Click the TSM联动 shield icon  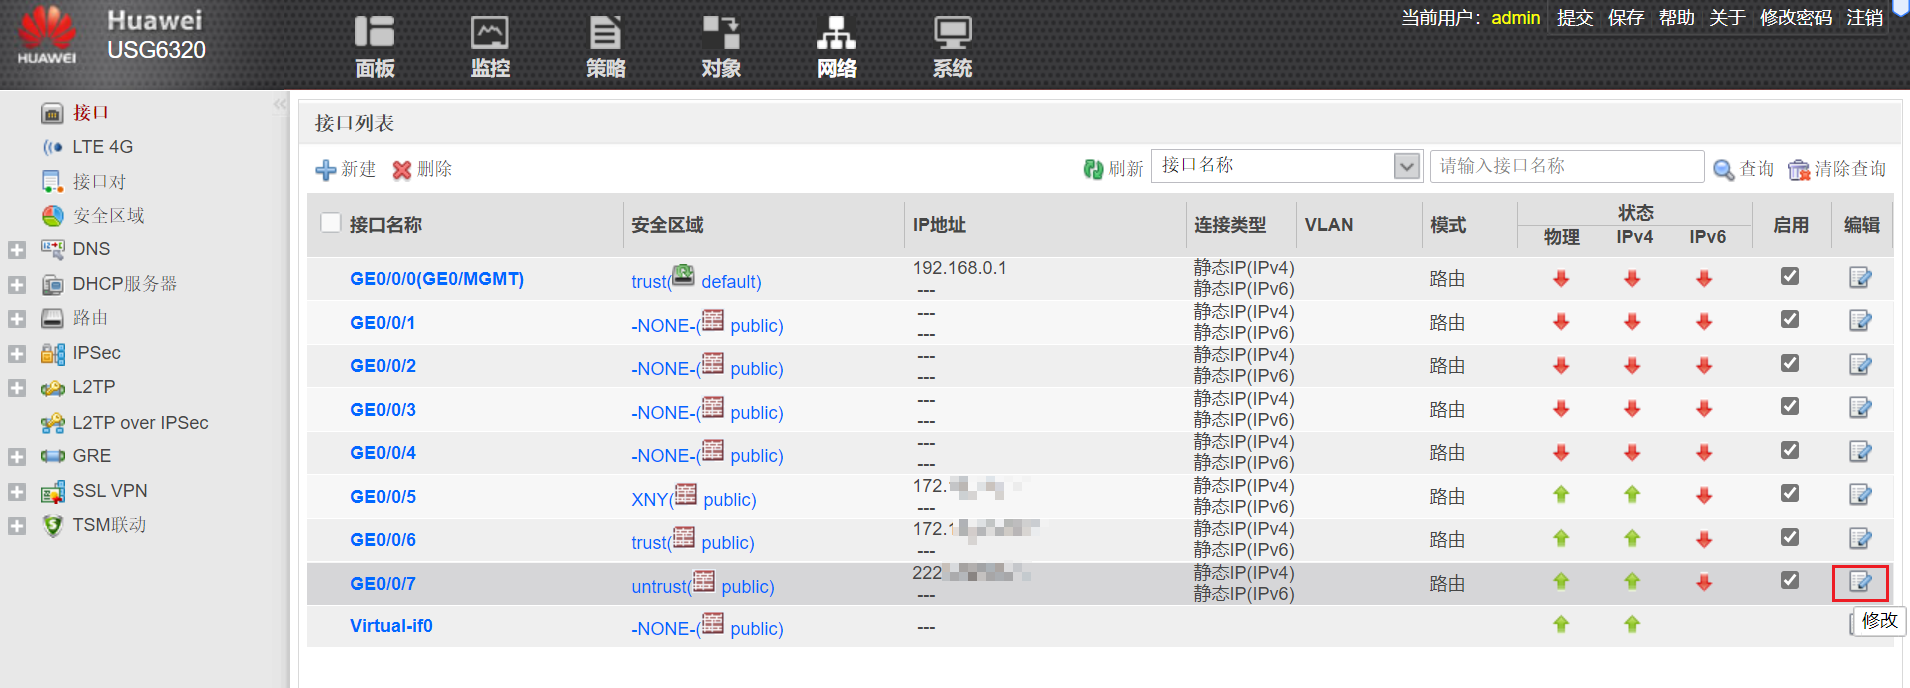pos(52,525)
